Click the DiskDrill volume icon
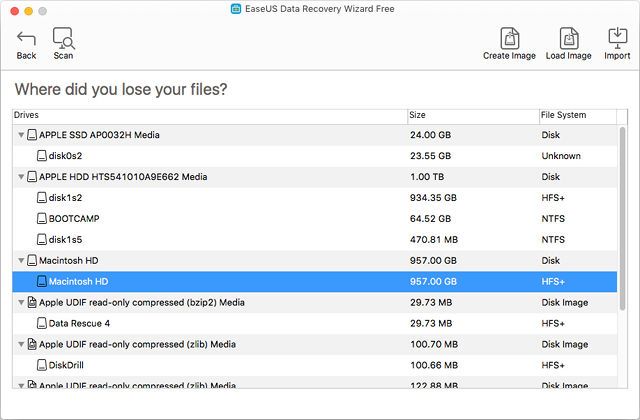The width and height of the screenshot is (640, 420). [x=41, y=365]
